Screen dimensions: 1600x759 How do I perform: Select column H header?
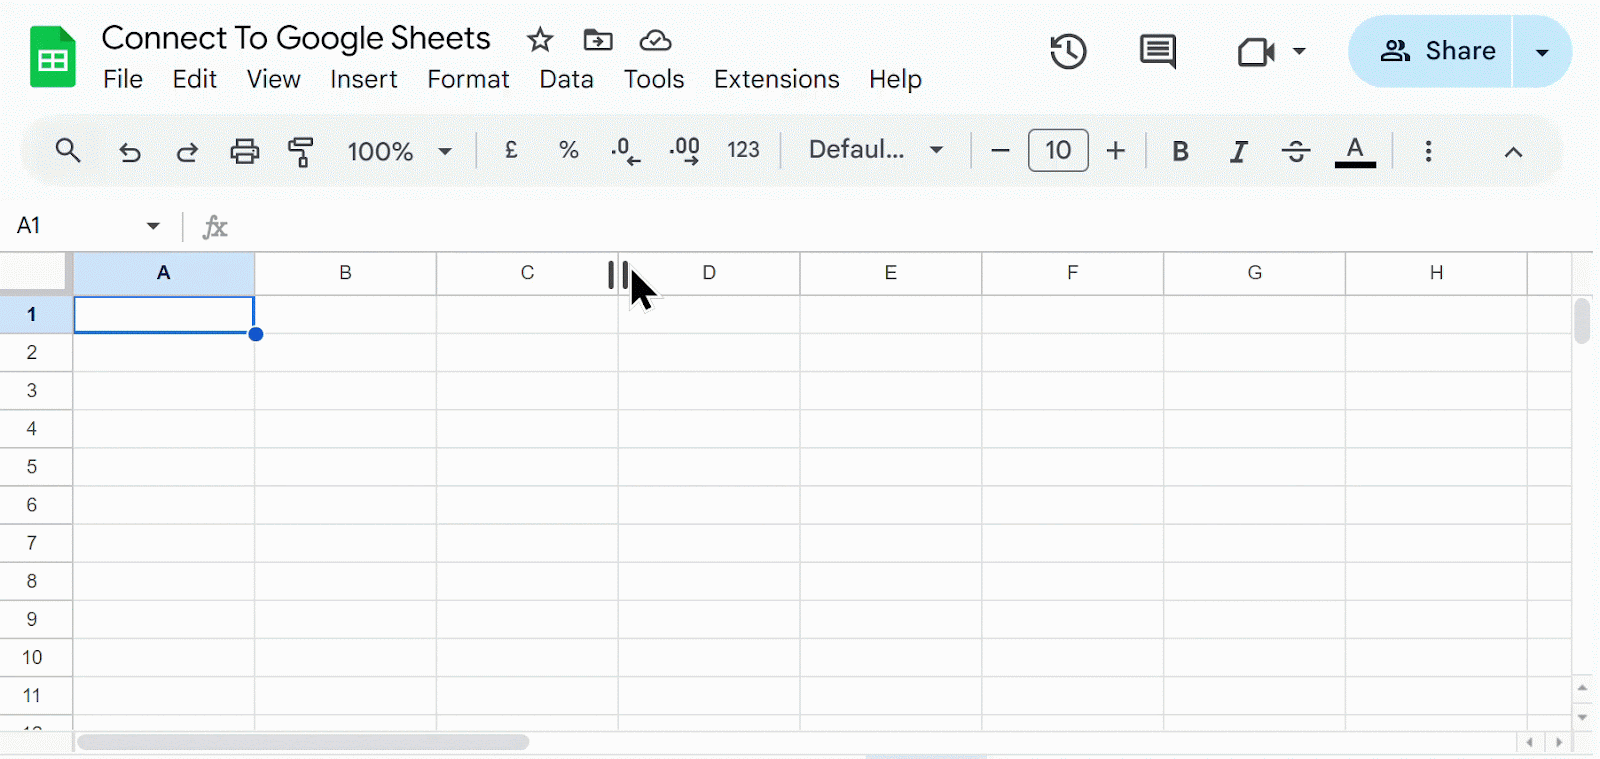pos(1437,273)
